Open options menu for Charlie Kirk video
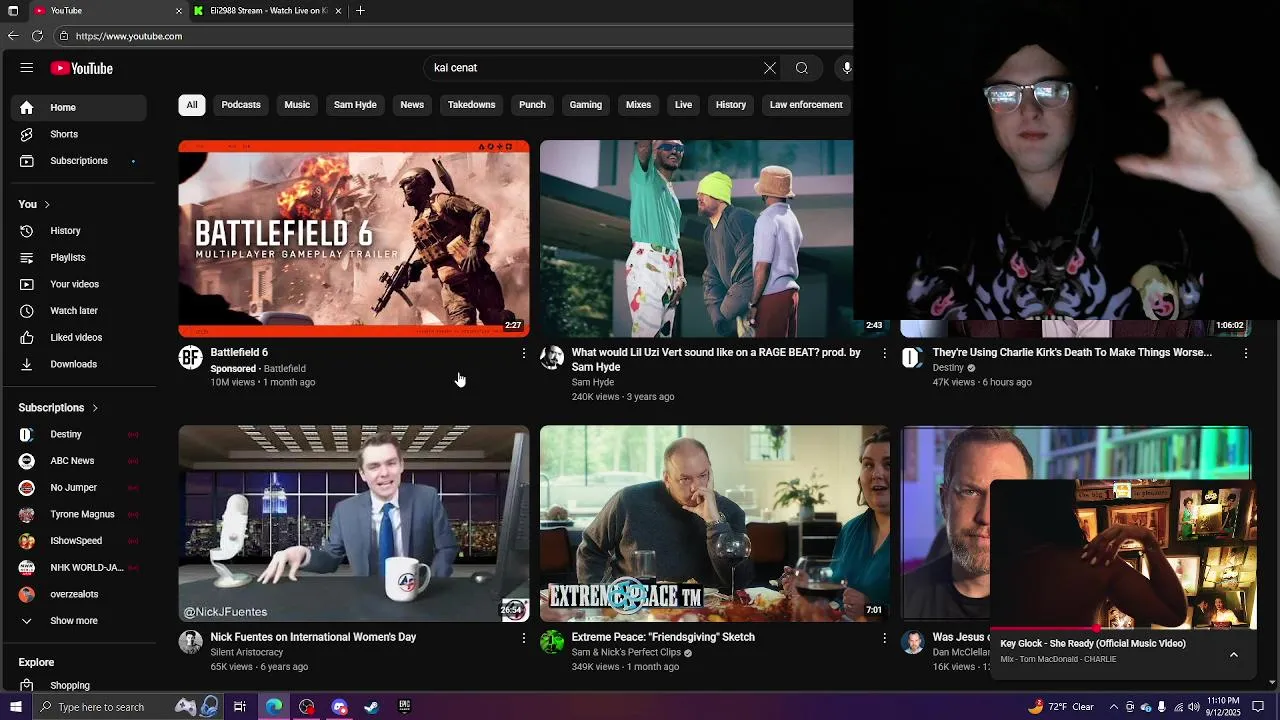This screenshot has width=1280, height=720. point(1245,353)
